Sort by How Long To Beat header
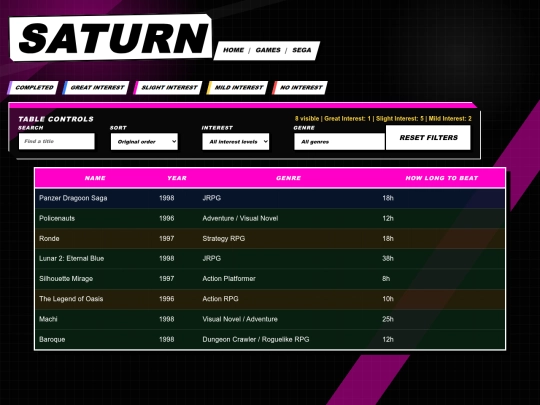The width and height of the screenshot is (540, 405). tap(442, 178)
